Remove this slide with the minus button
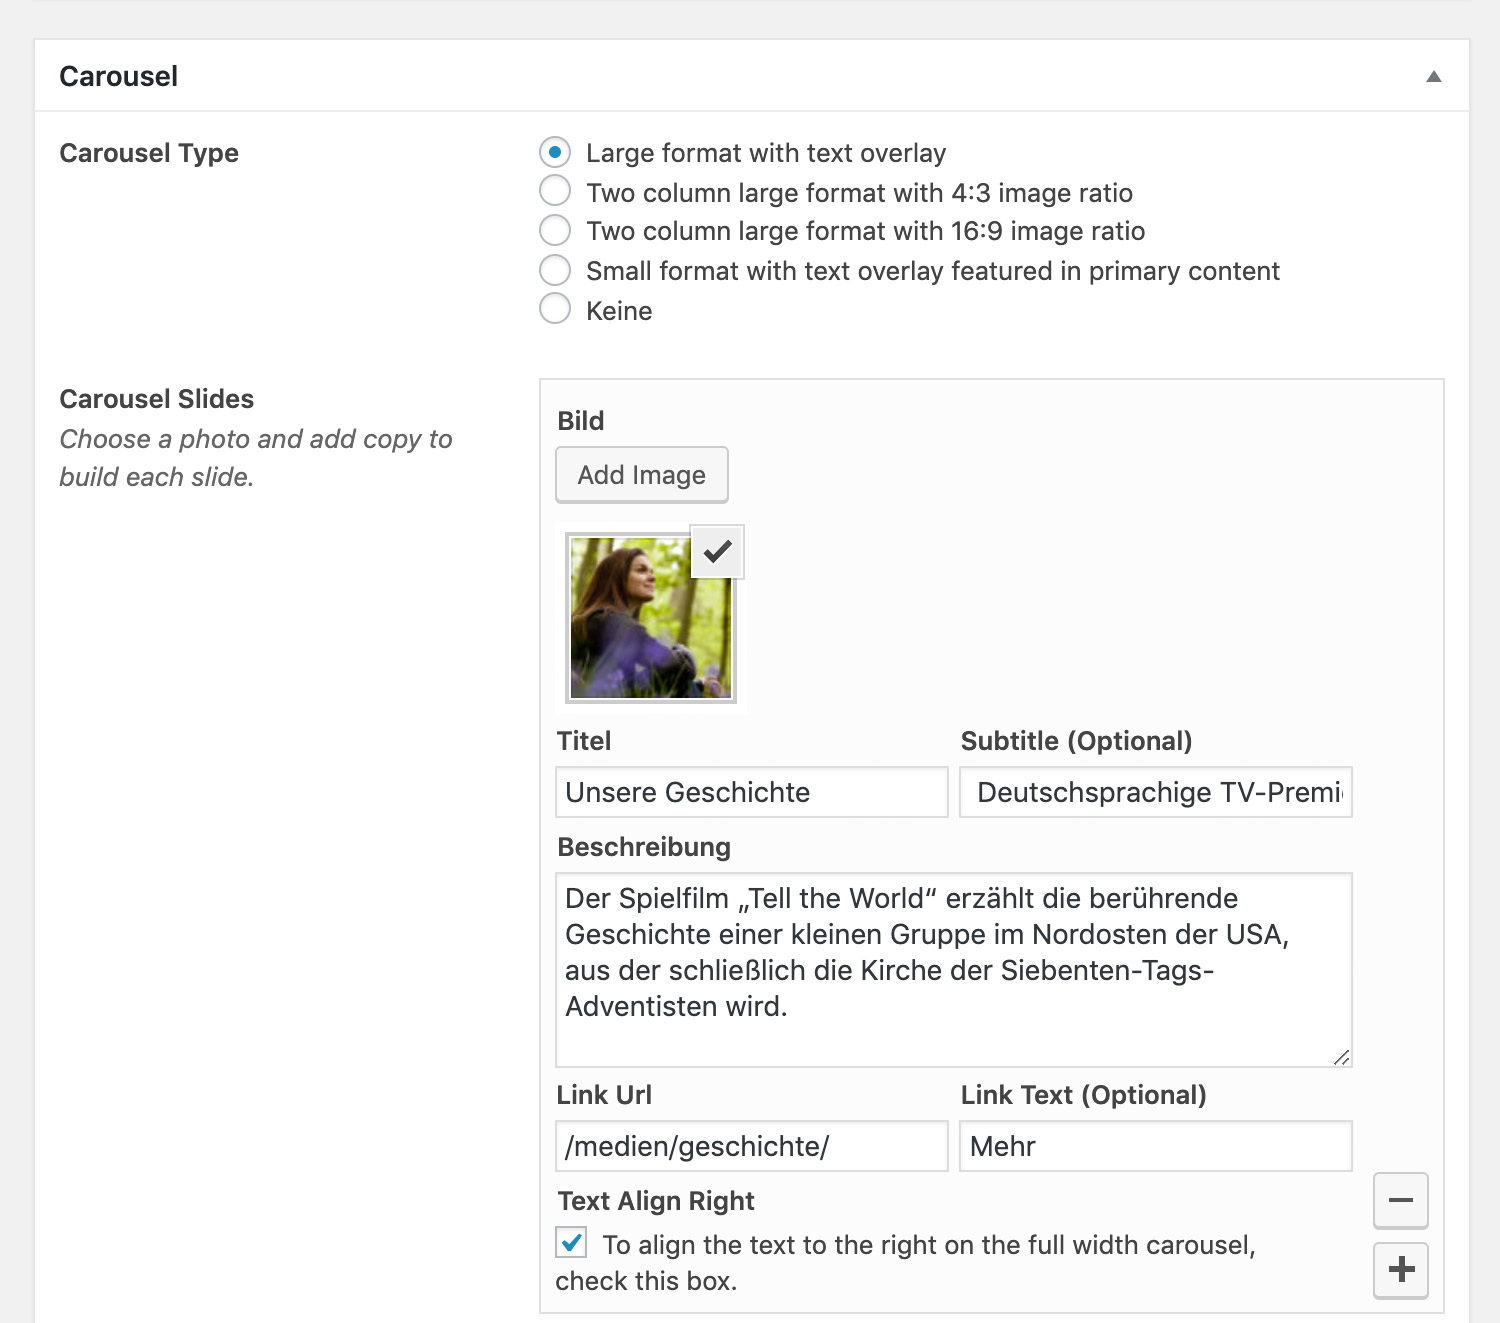1500x1323 pixels. click(x=1400, y=1200)
